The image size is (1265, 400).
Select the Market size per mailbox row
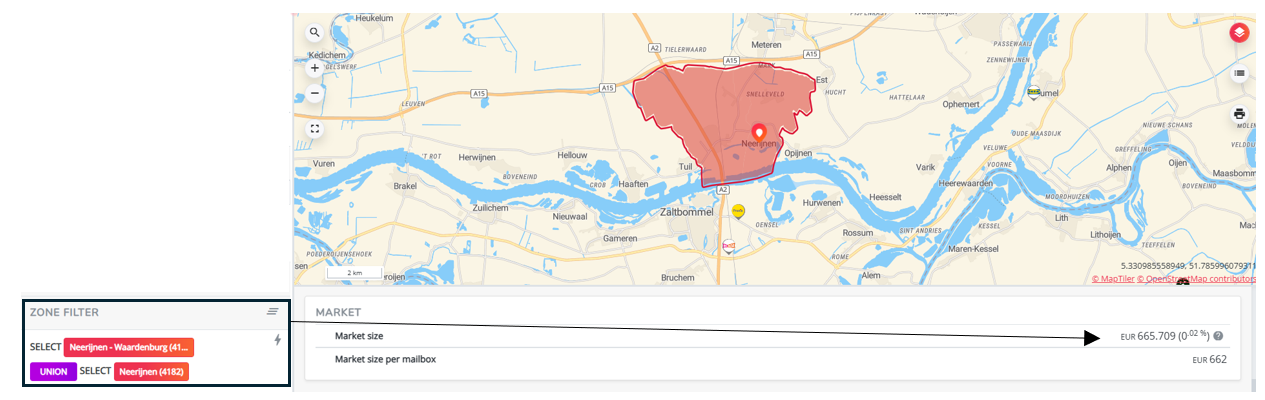point(771,359)
